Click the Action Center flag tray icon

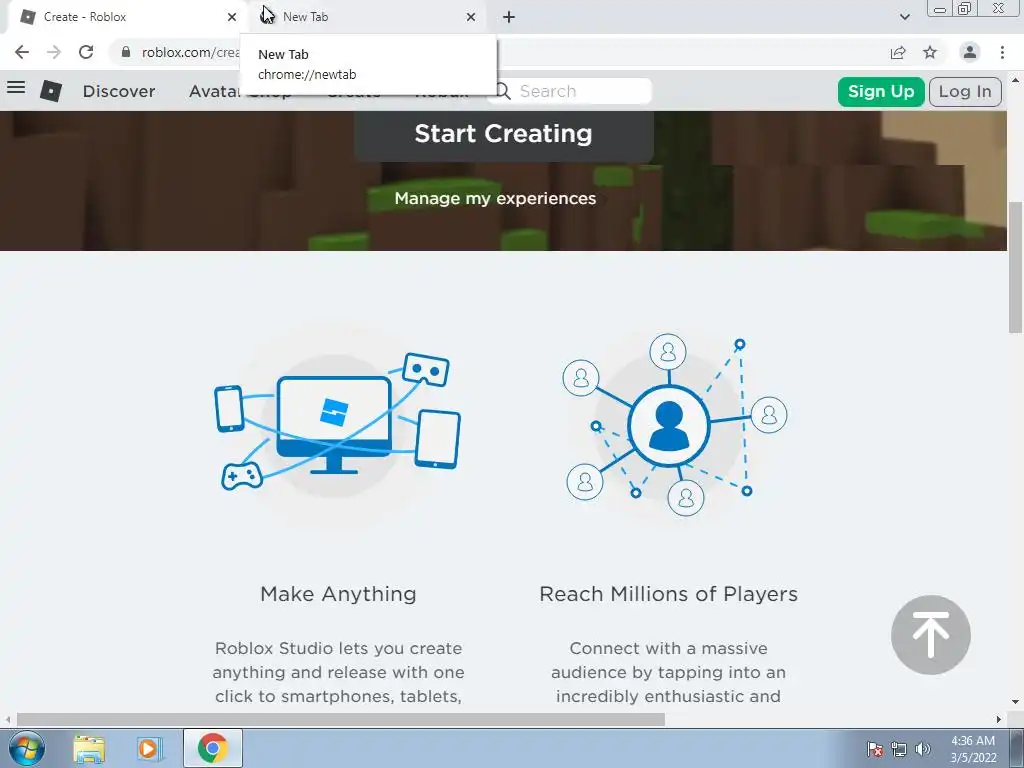tap(875, 749)
